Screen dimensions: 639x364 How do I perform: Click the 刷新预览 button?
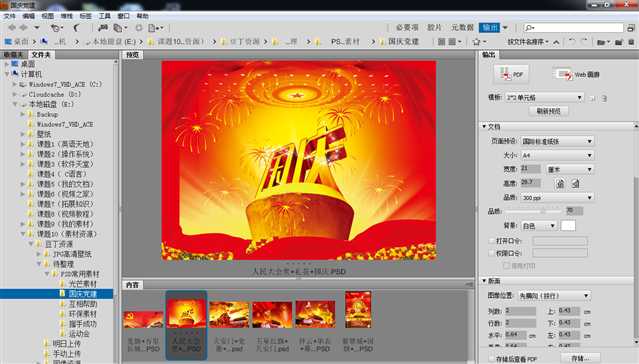point(548,111)
